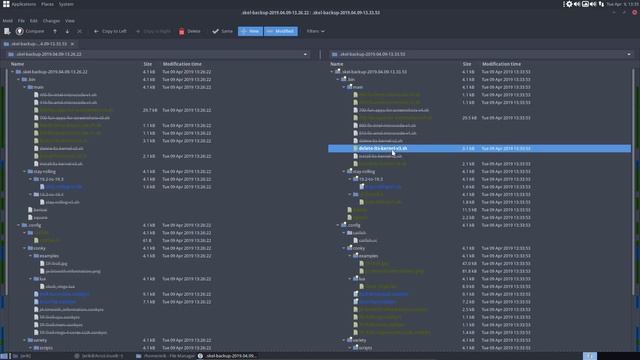Screen dimensions: 640x360
Task: Select scripts folder in left pane
Action: pyautogui.click(x=46, y=348)
